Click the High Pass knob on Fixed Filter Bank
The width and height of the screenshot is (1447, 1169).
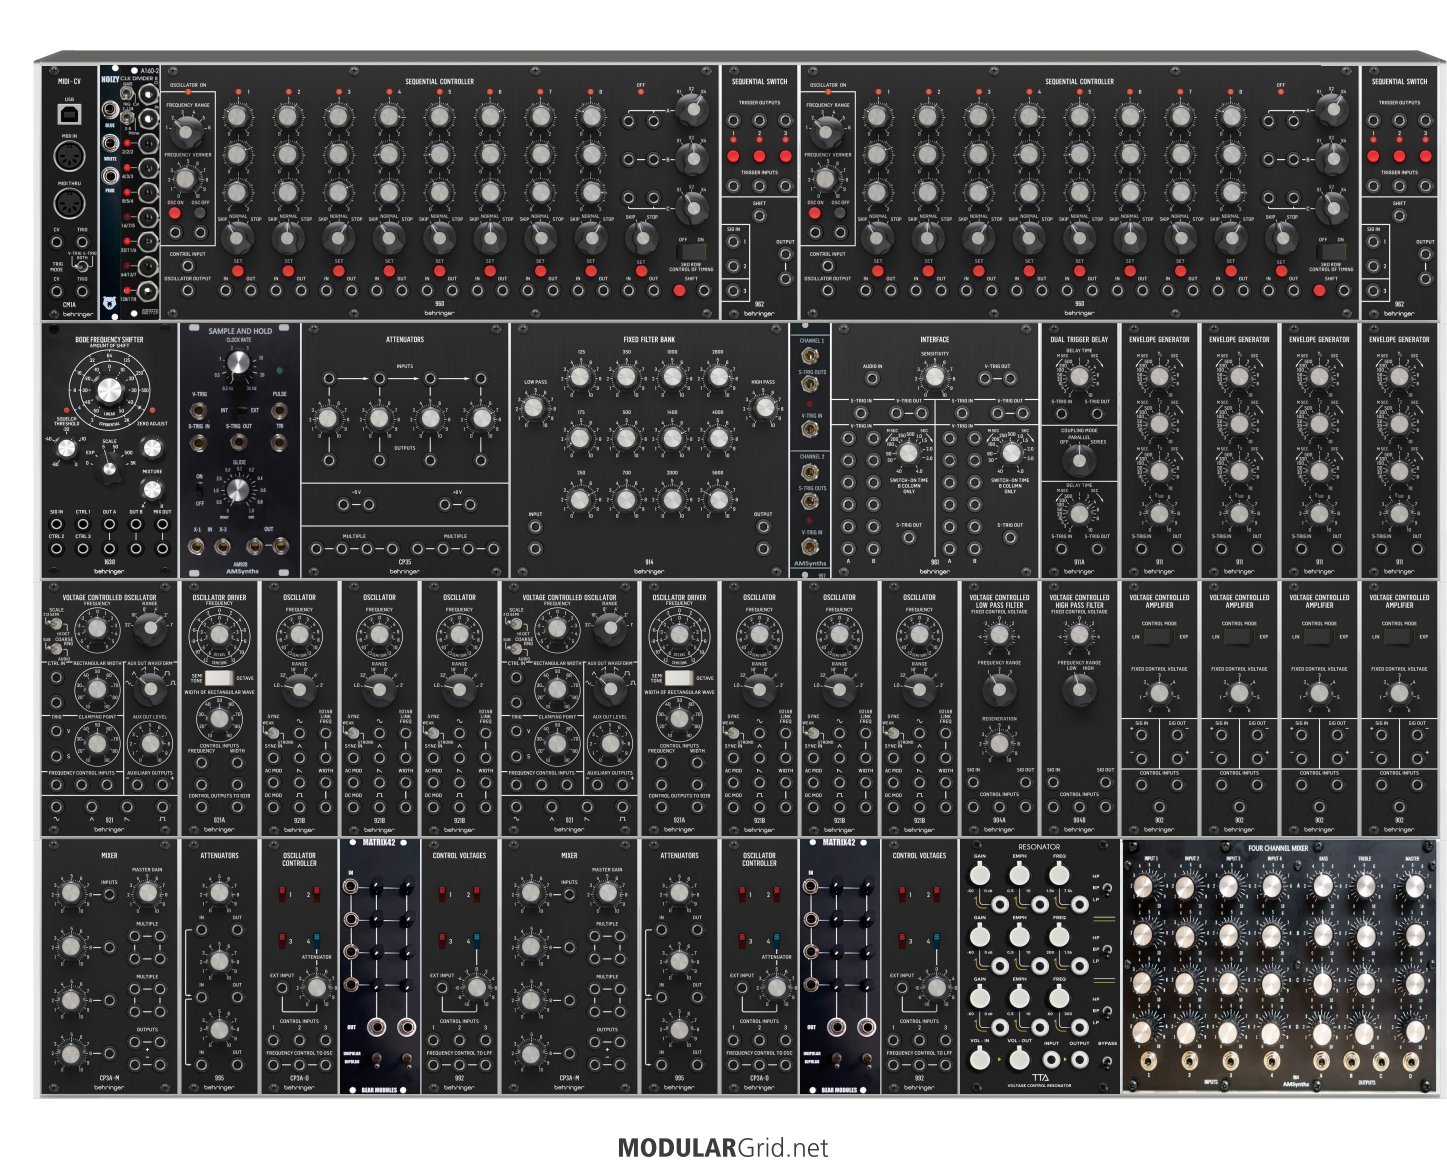pyautogui.click(x=764, y=406)
